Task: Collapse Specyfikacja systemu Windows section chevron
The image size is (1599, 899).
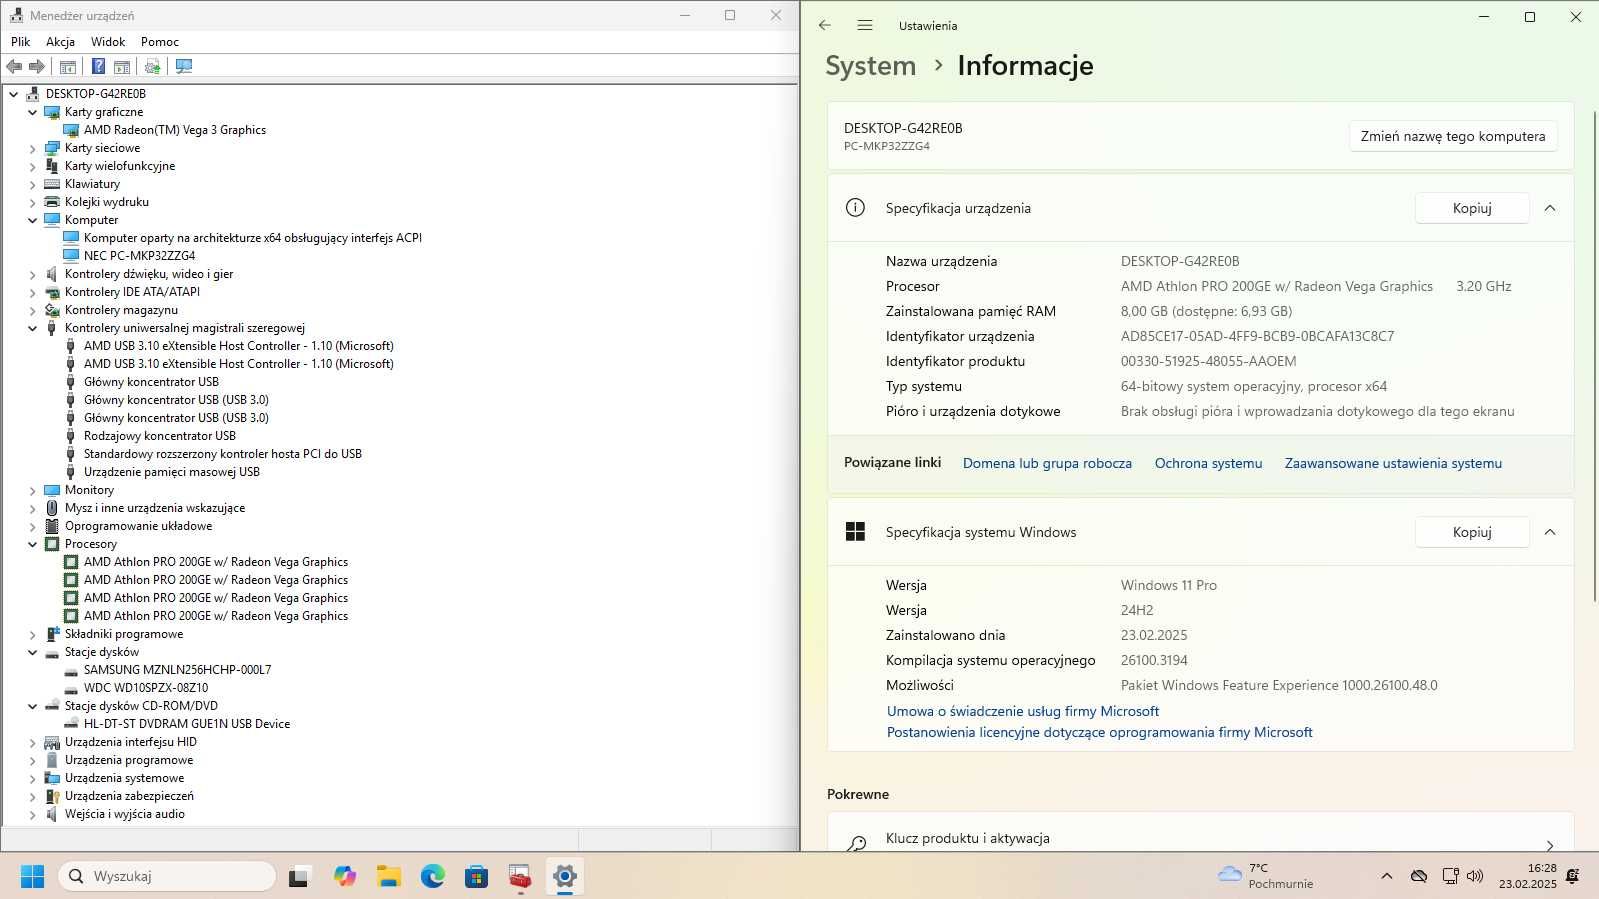Action: pos(1550,532)
